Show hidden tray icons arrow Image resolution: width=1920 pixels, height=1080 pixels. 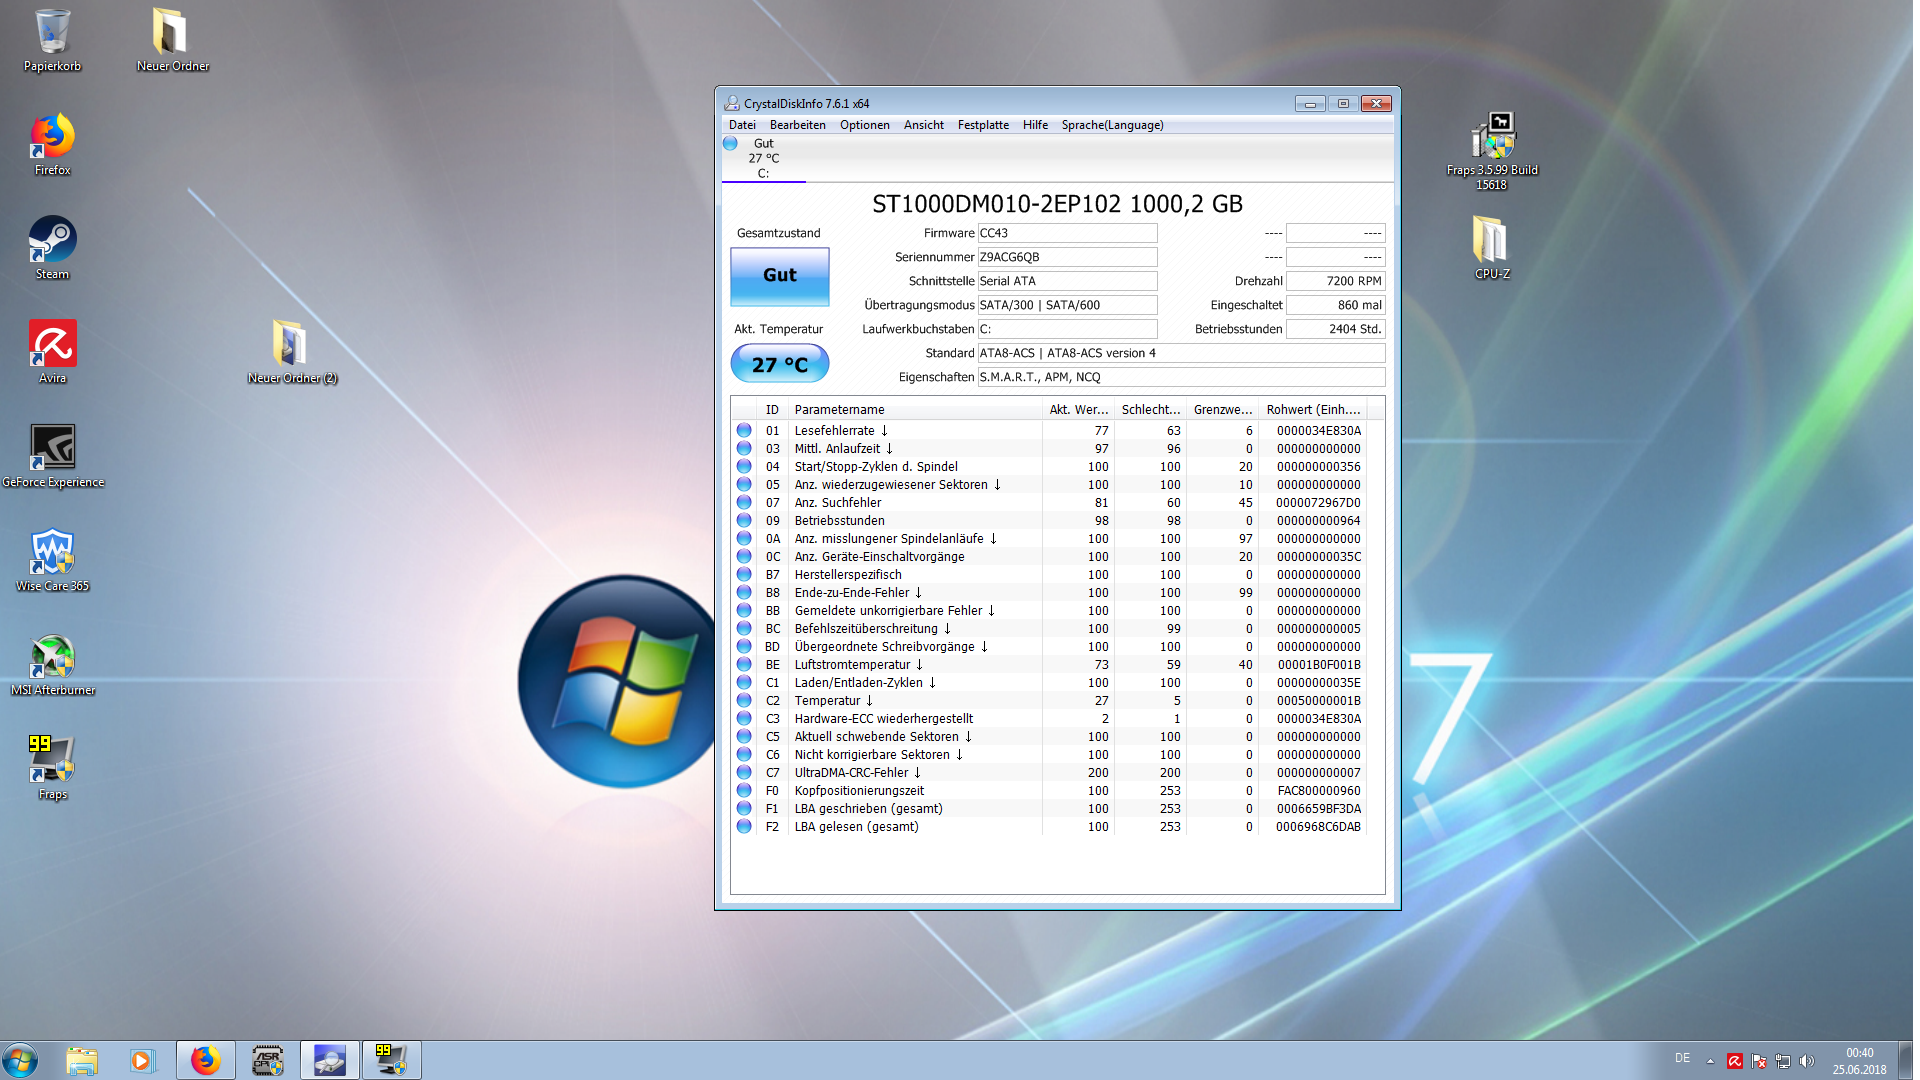coord(1710,1061)
